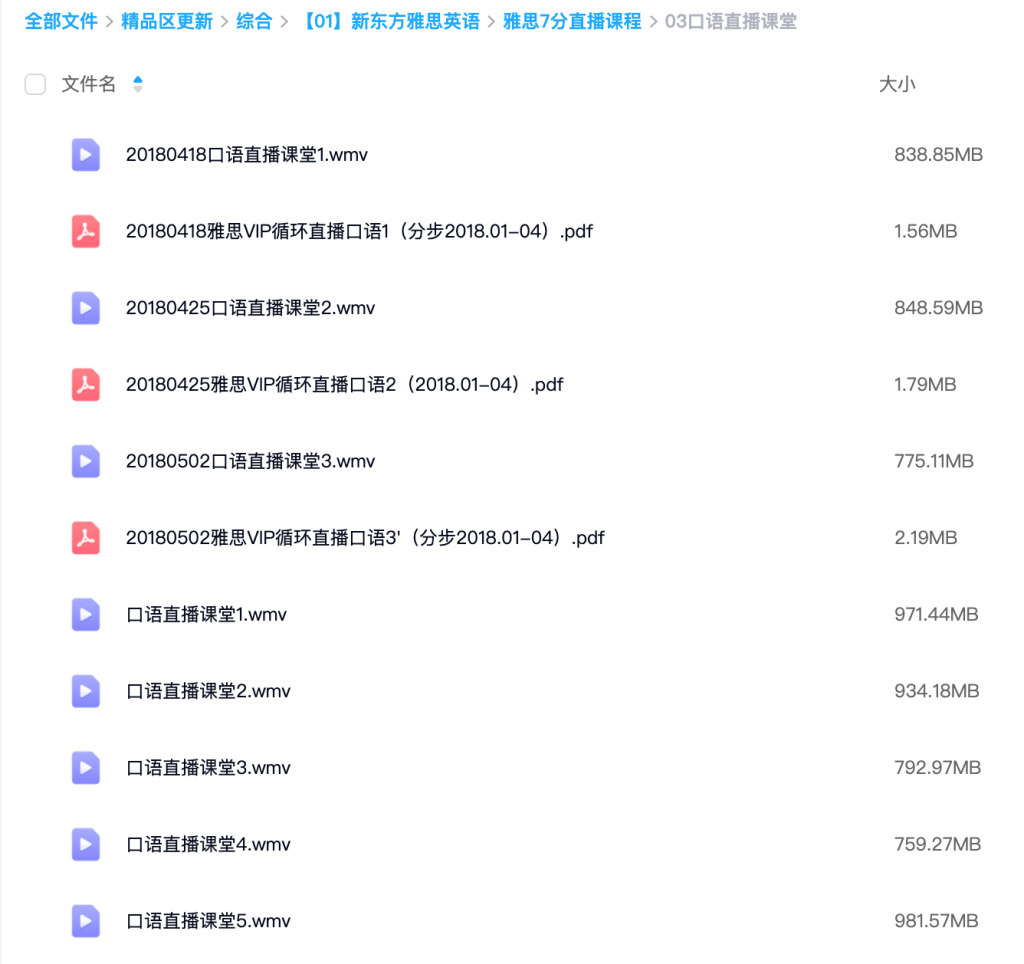This screenshot has height=964, width=1024.
Task: Click PDF icon for 20180425雅思VIP循环直播口语2
Action: point(86,385)
